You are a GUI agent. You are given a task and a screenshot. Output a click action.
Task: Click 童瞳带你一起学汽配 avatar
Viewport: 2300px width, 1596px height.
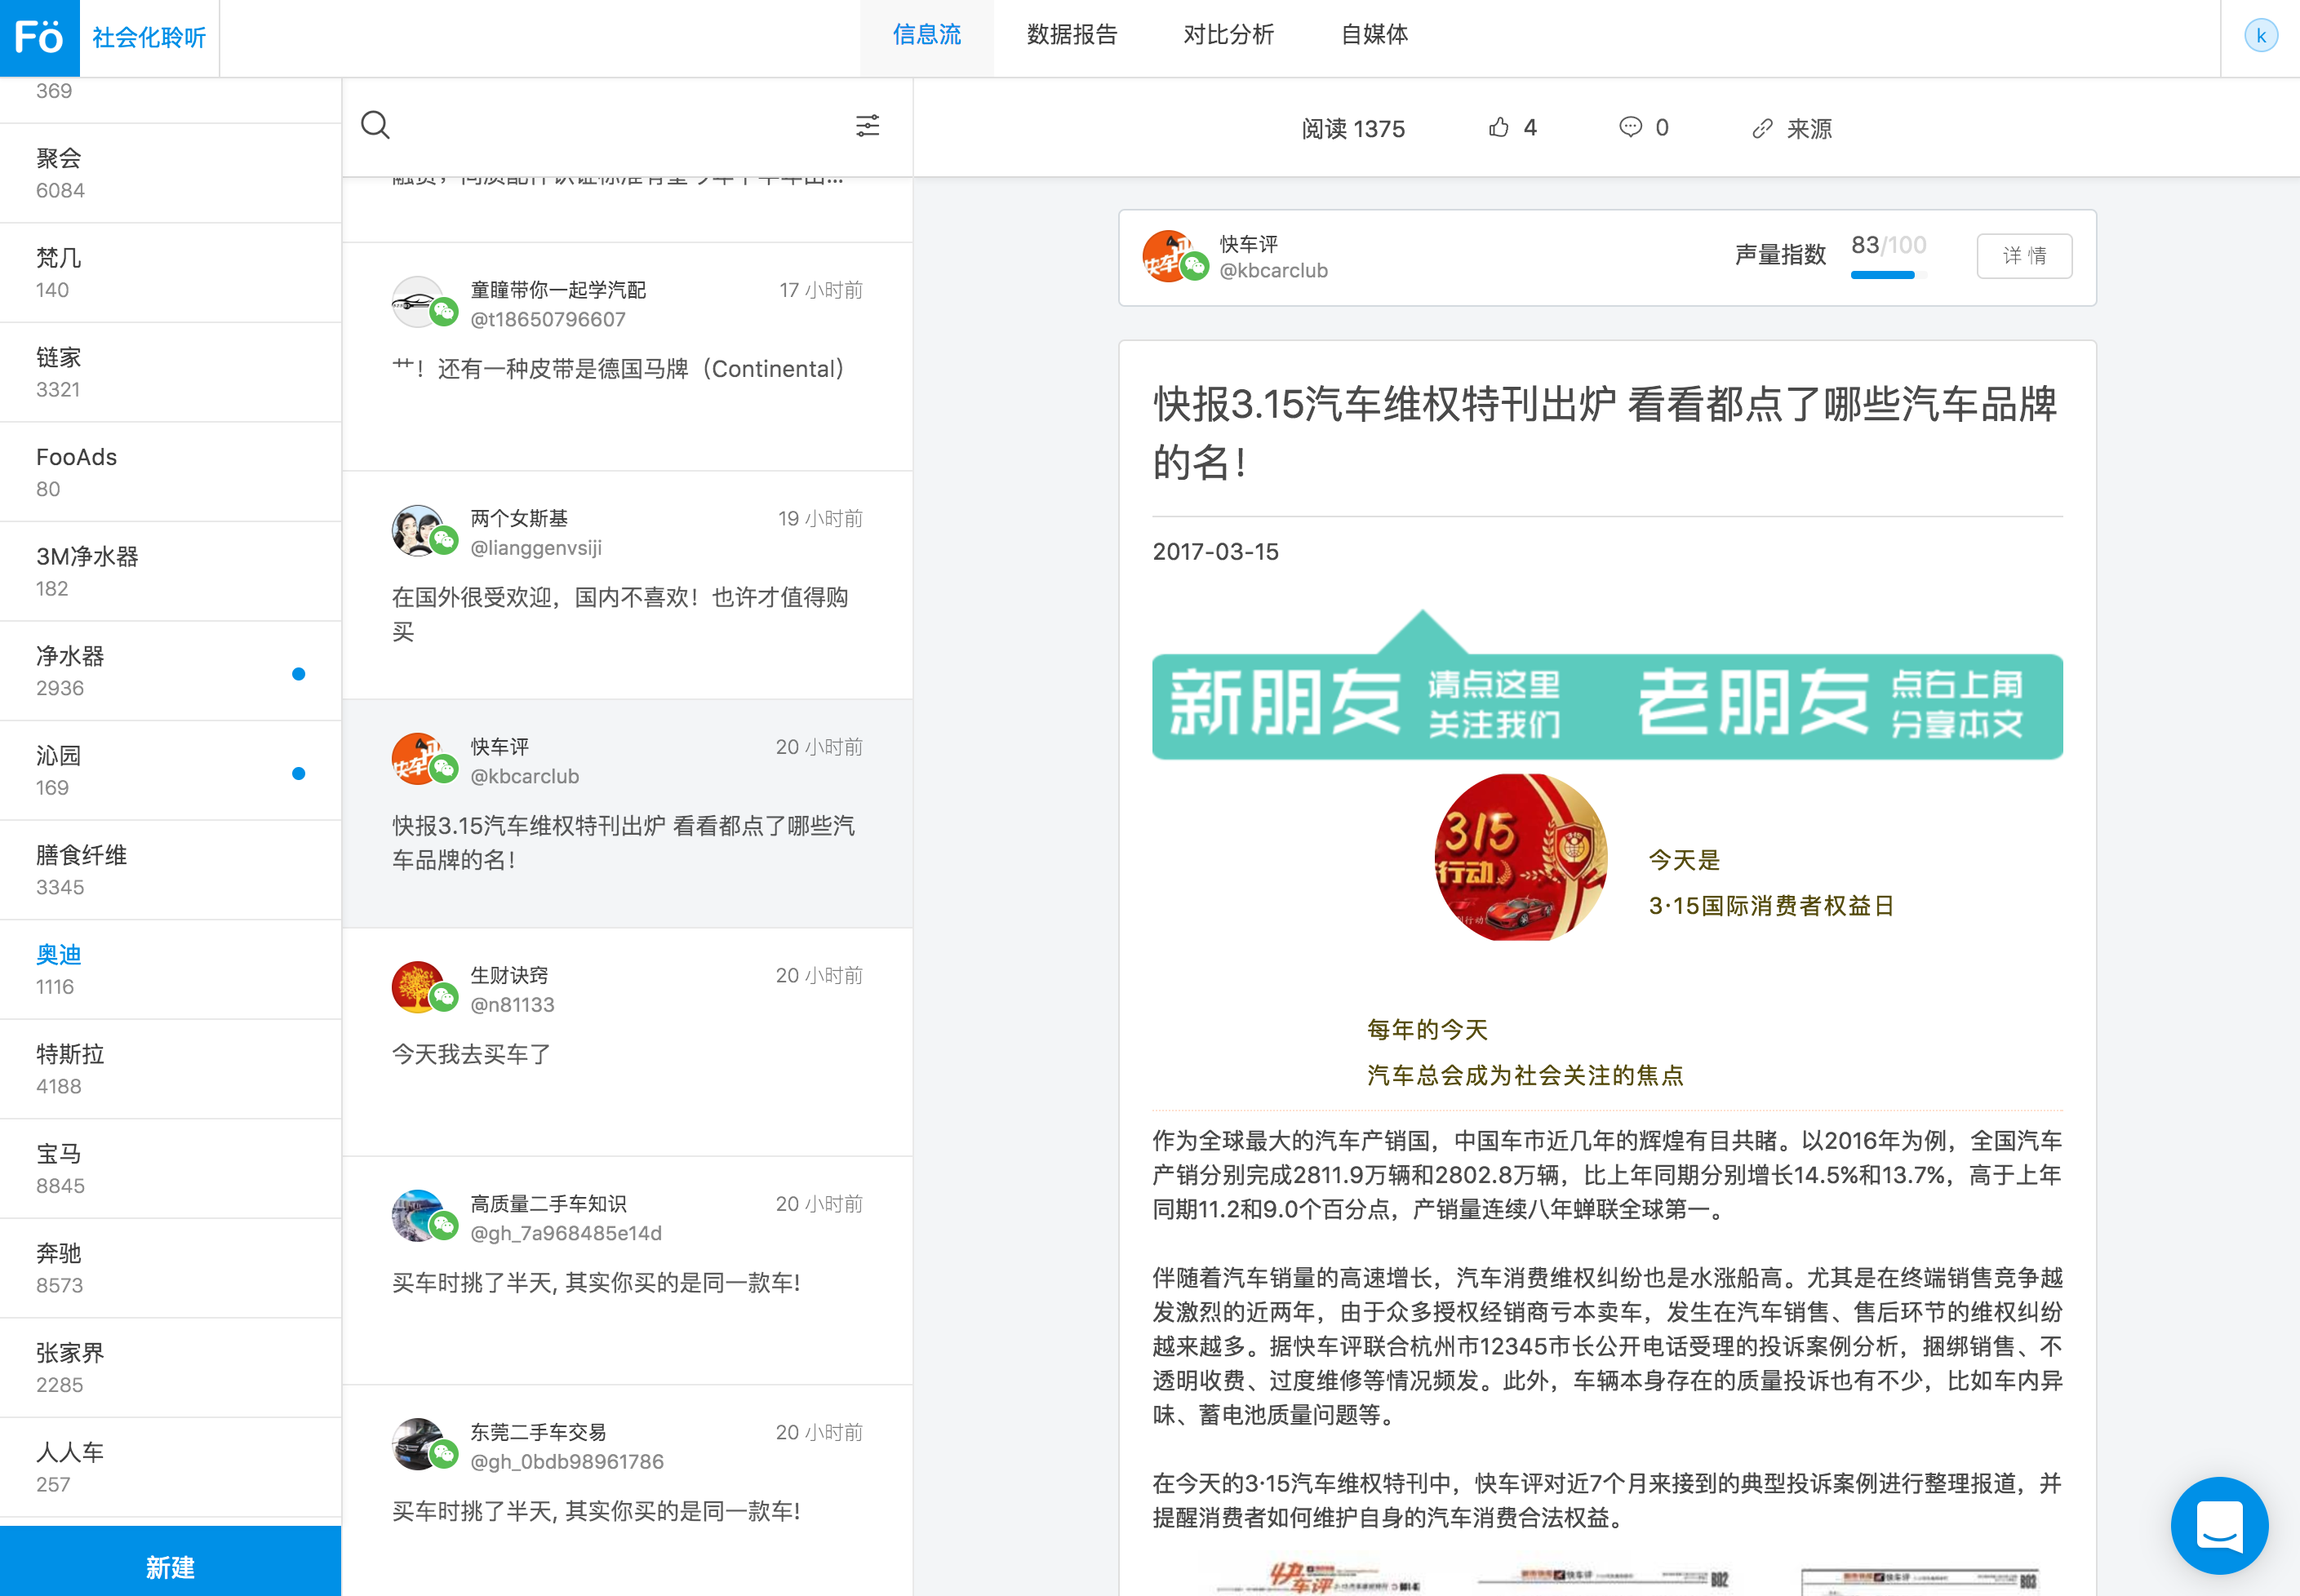[418, 302]
